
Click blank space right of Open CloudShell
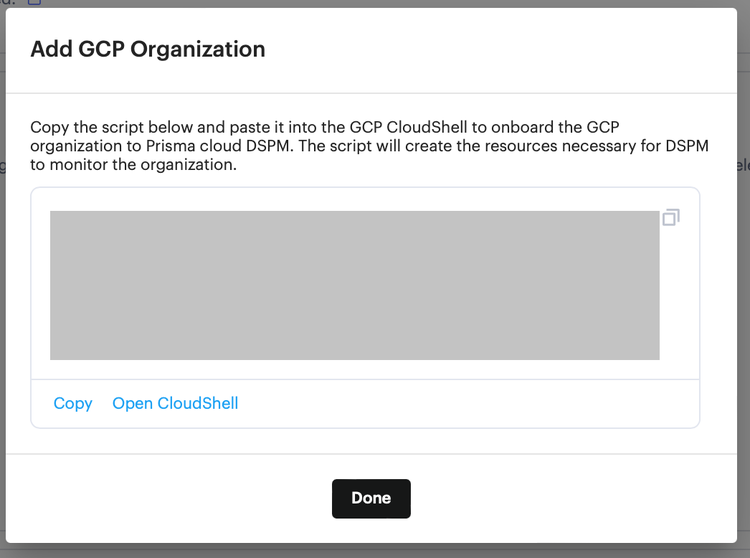click(x=469, y=404)
